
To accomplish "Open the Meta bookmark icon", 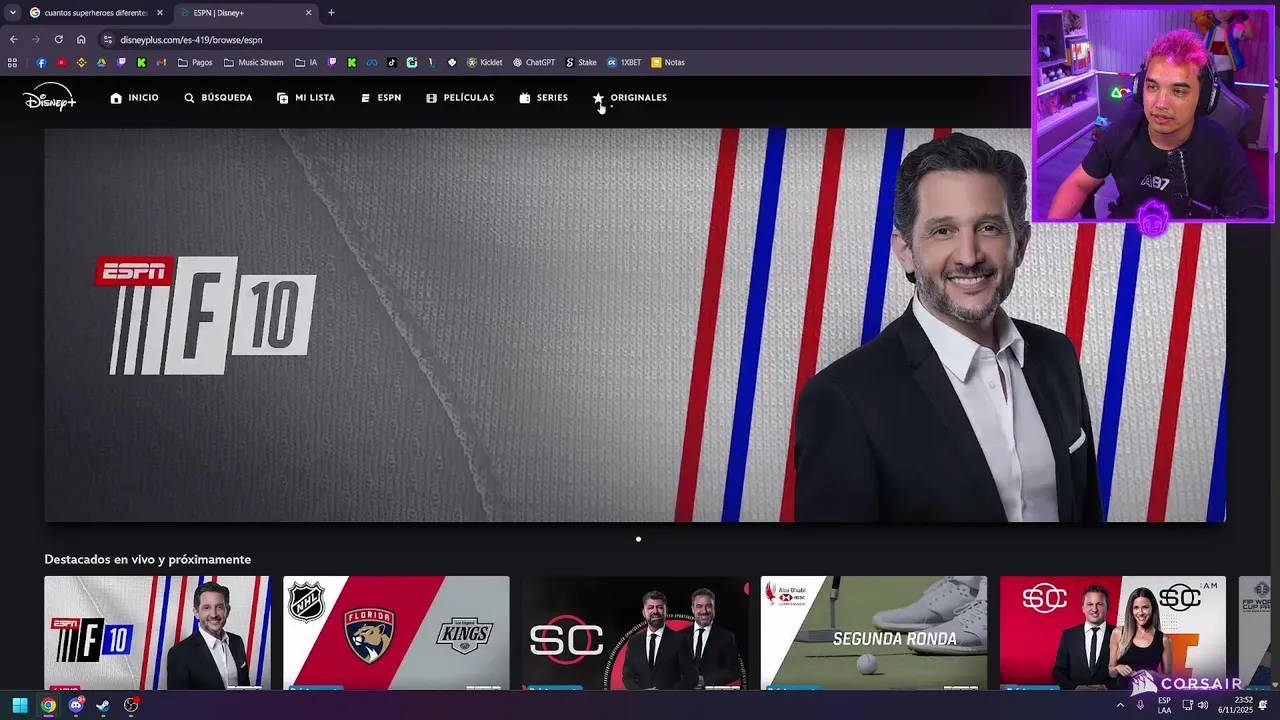I will [372, 62].
